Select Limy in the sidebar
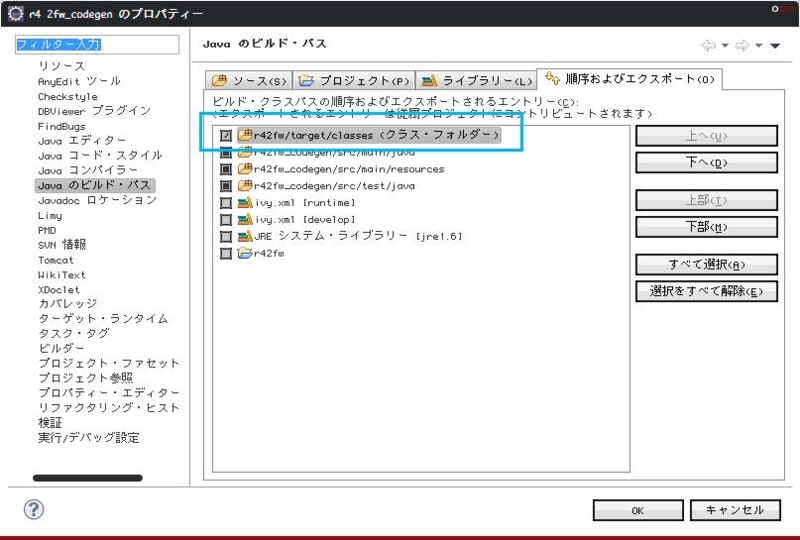This screenshot has height=540, width=800. [x=49, y=215]
